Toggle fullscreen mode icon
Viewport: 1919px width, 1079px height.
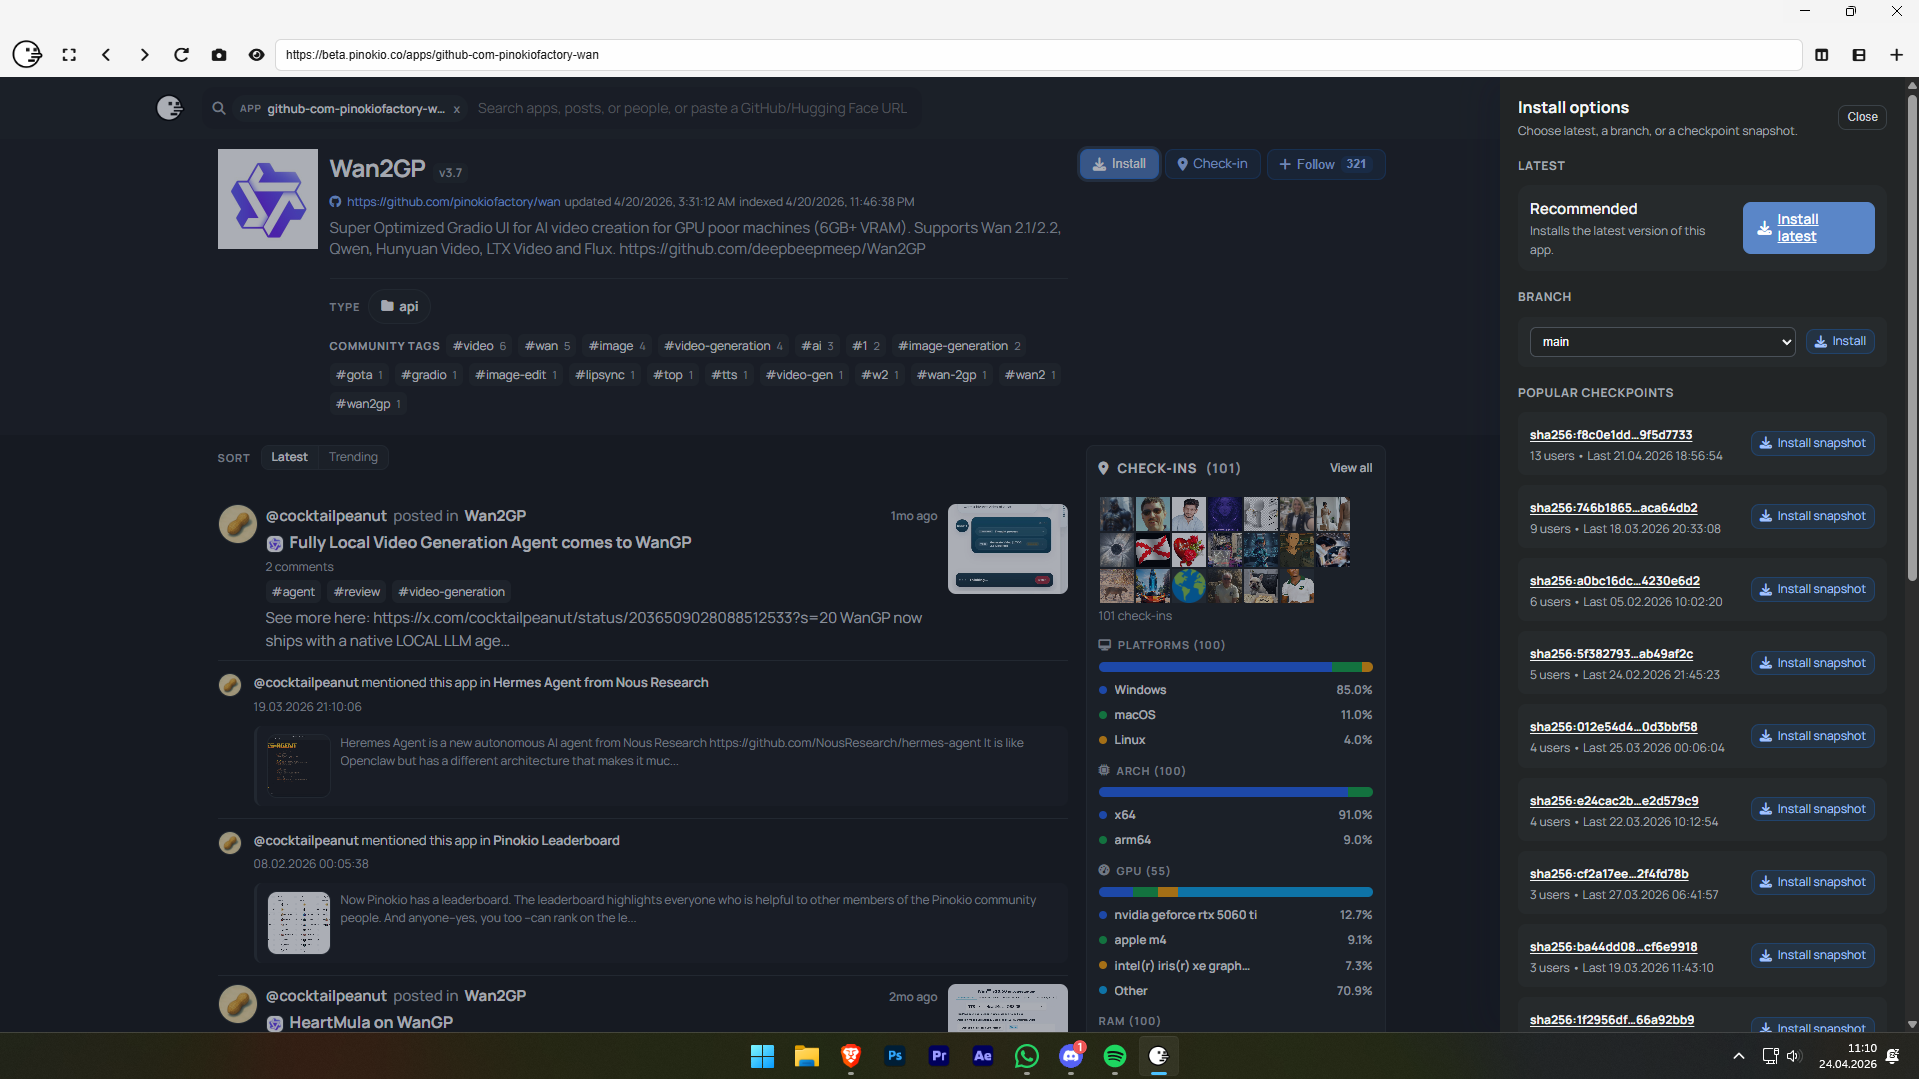[69, 55]
